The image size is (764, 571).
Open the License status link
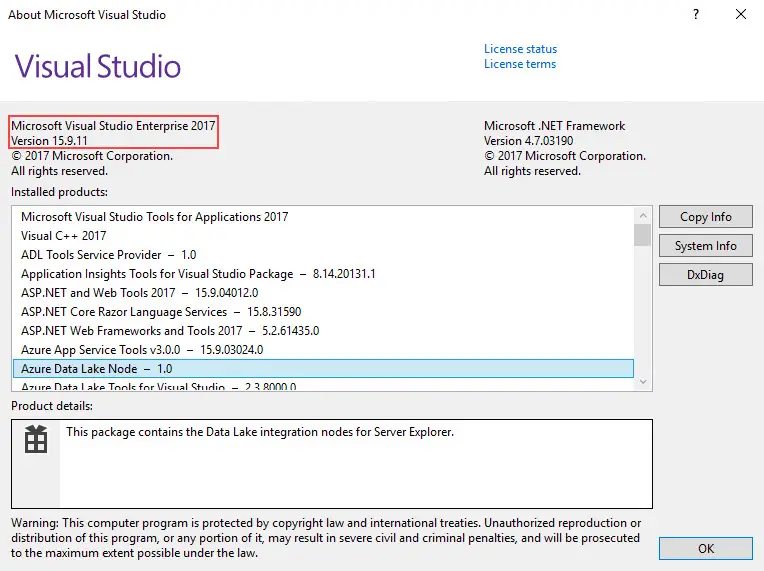(x=520, y=49)
